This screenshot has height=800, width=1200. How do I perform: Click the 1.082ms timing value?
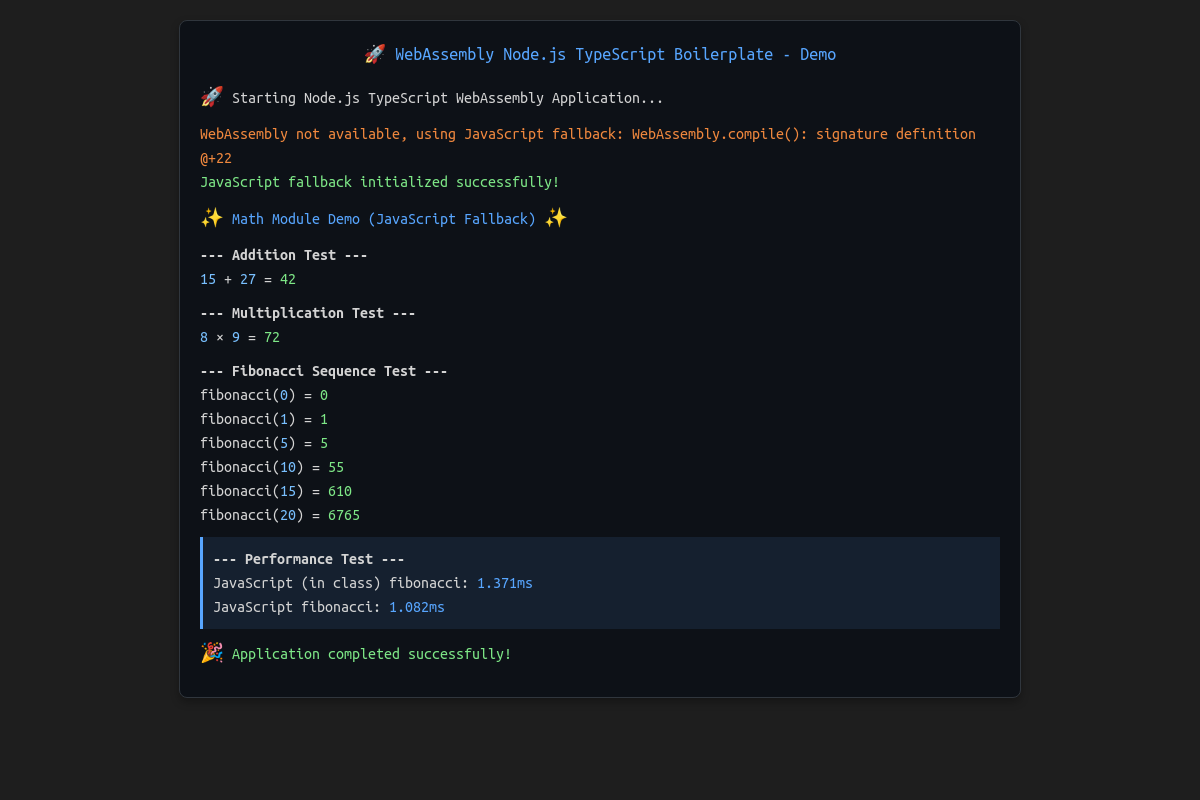click(416, 607)
